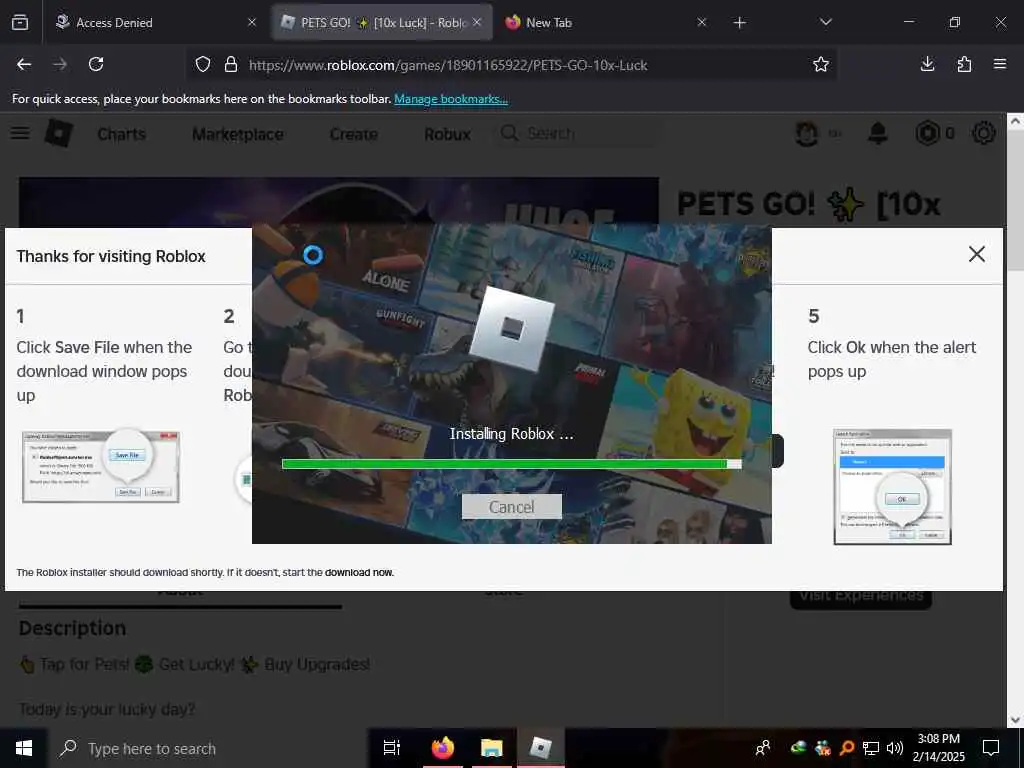Open the Downloads panel

point(927,64)
